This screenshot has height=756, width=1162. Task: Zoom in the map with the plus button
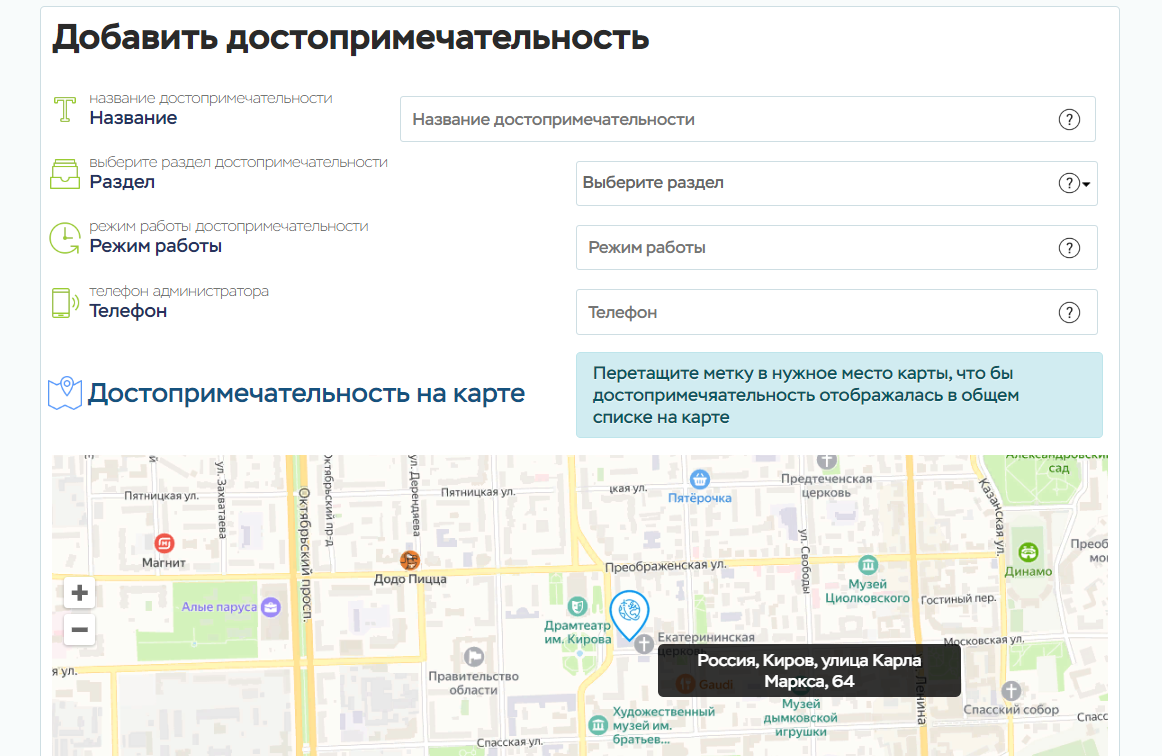coord(80,593)
